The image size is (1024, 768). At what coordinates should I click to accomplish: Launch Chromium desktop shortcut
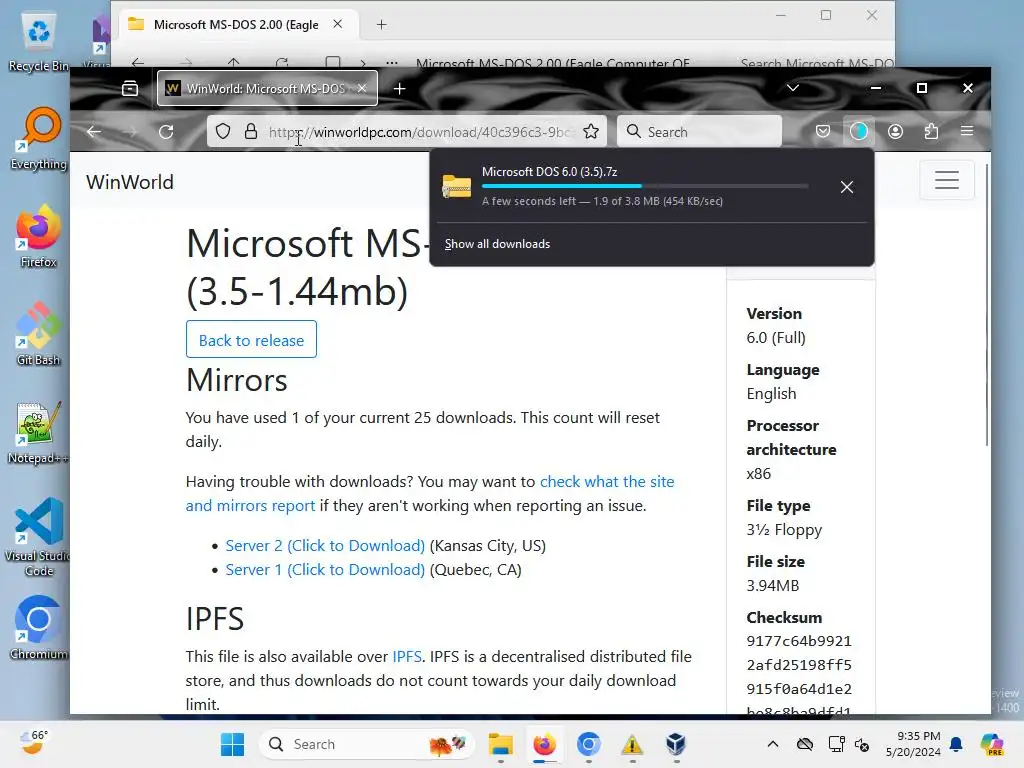[x=39, y=628]
